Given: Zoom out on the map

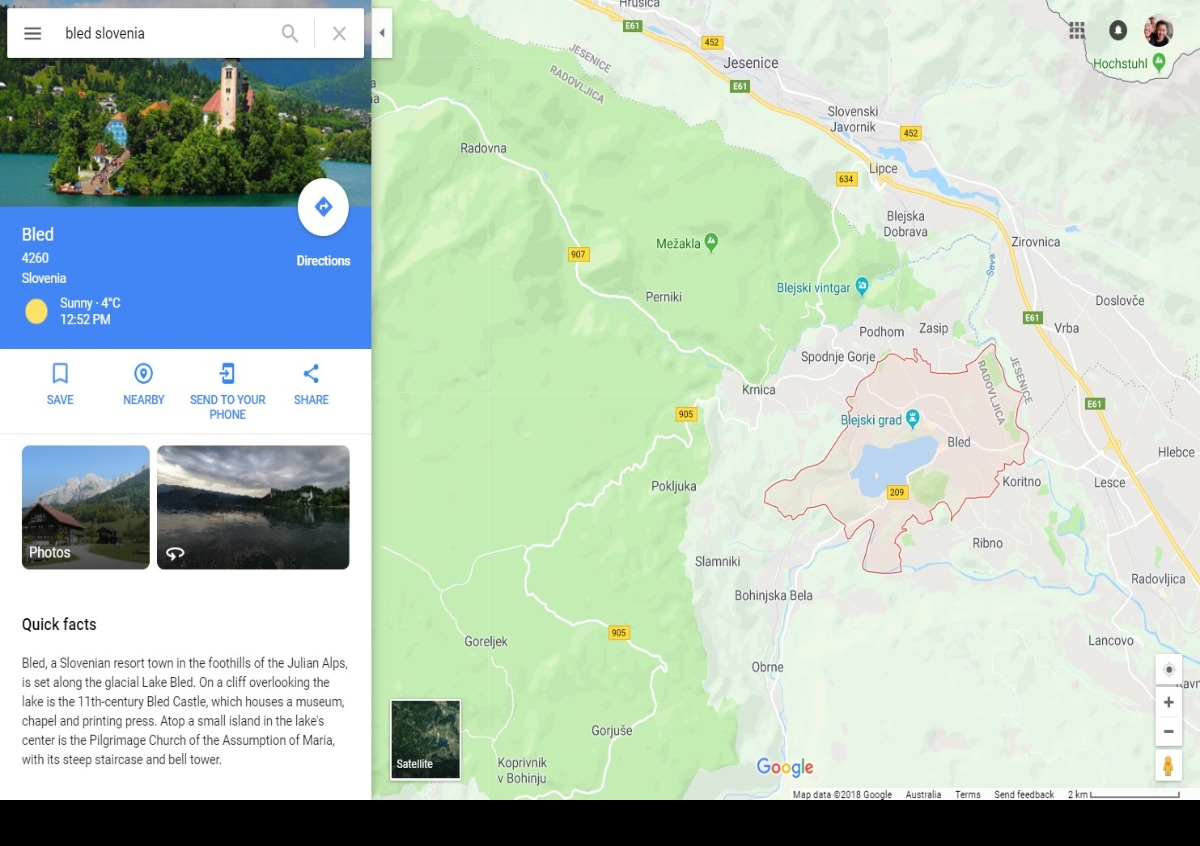Looking at the screenshot, I should coord(1168,732).
